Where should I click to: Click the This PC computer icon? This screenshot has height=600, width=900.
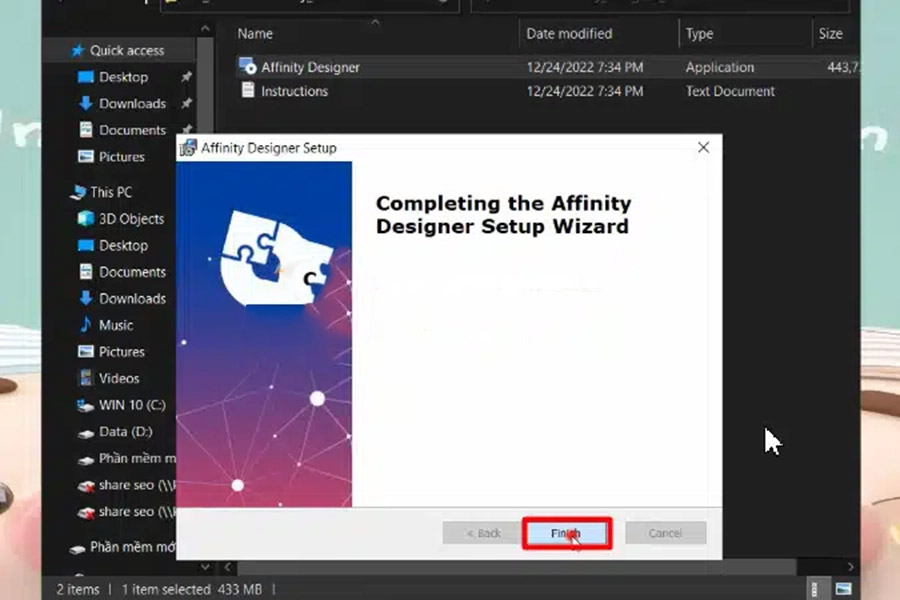[77, 192]
